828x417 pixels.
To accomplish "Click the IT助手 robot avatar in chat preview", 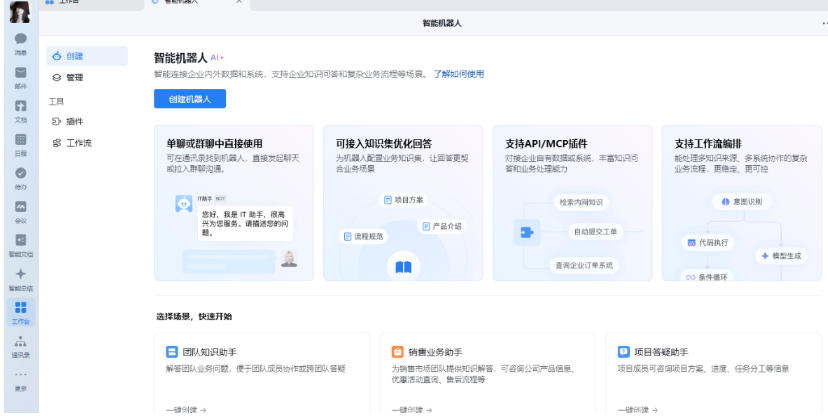I will (184, 203).
